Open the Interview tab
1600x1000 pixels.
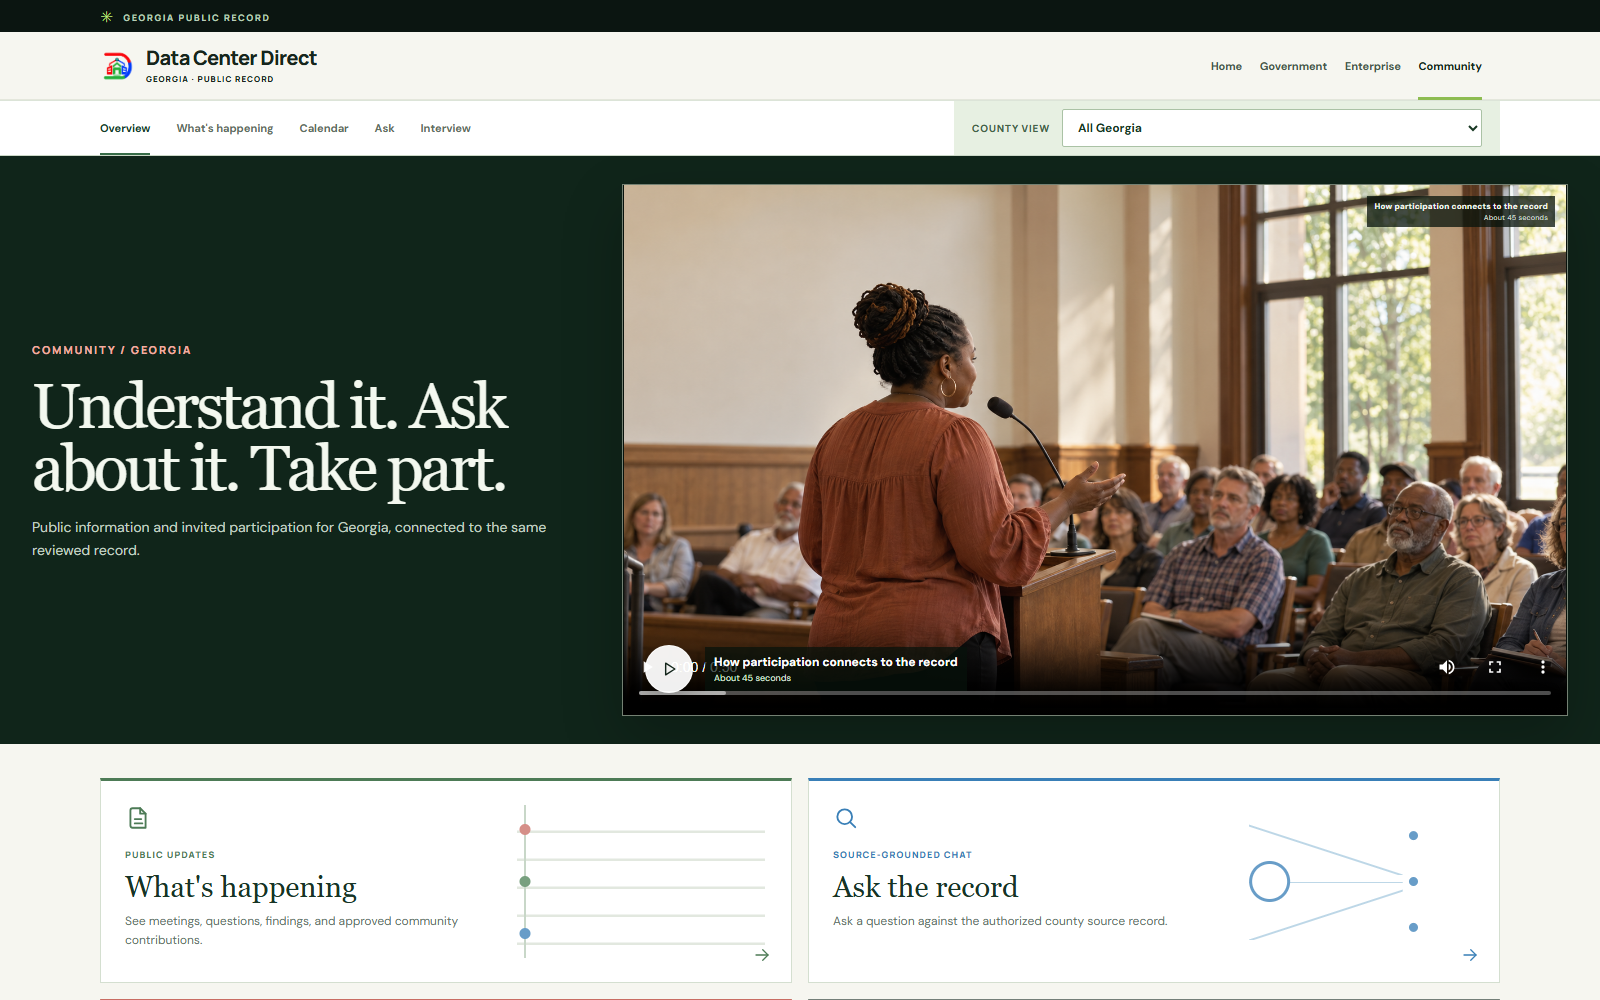(445, 128)
